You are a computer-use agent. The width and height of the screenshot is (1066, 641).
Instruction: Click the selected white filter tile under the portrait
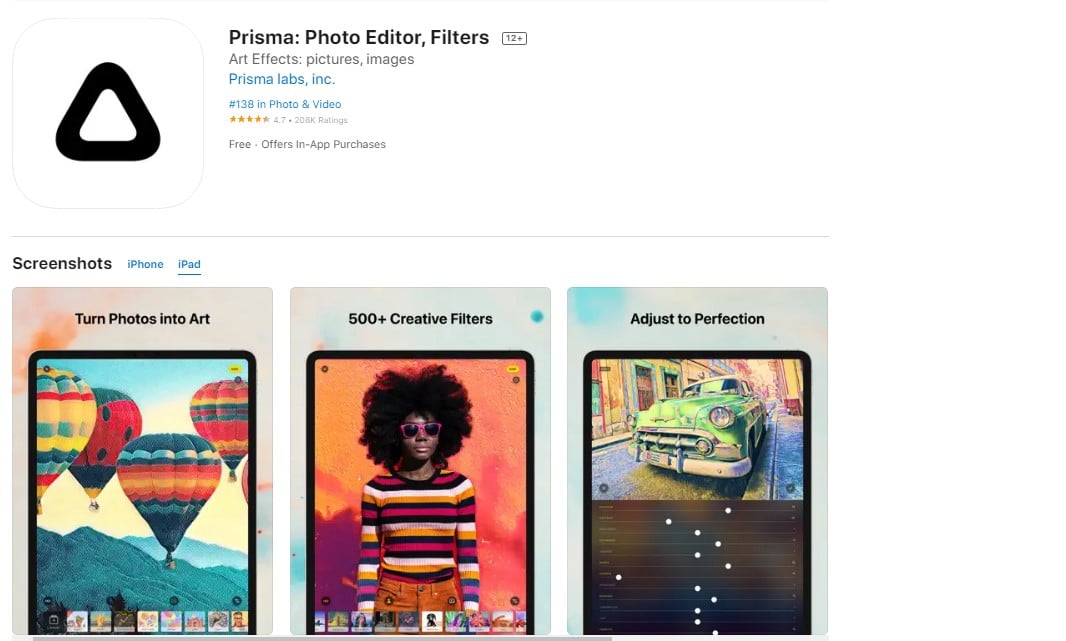click(432, 621)
